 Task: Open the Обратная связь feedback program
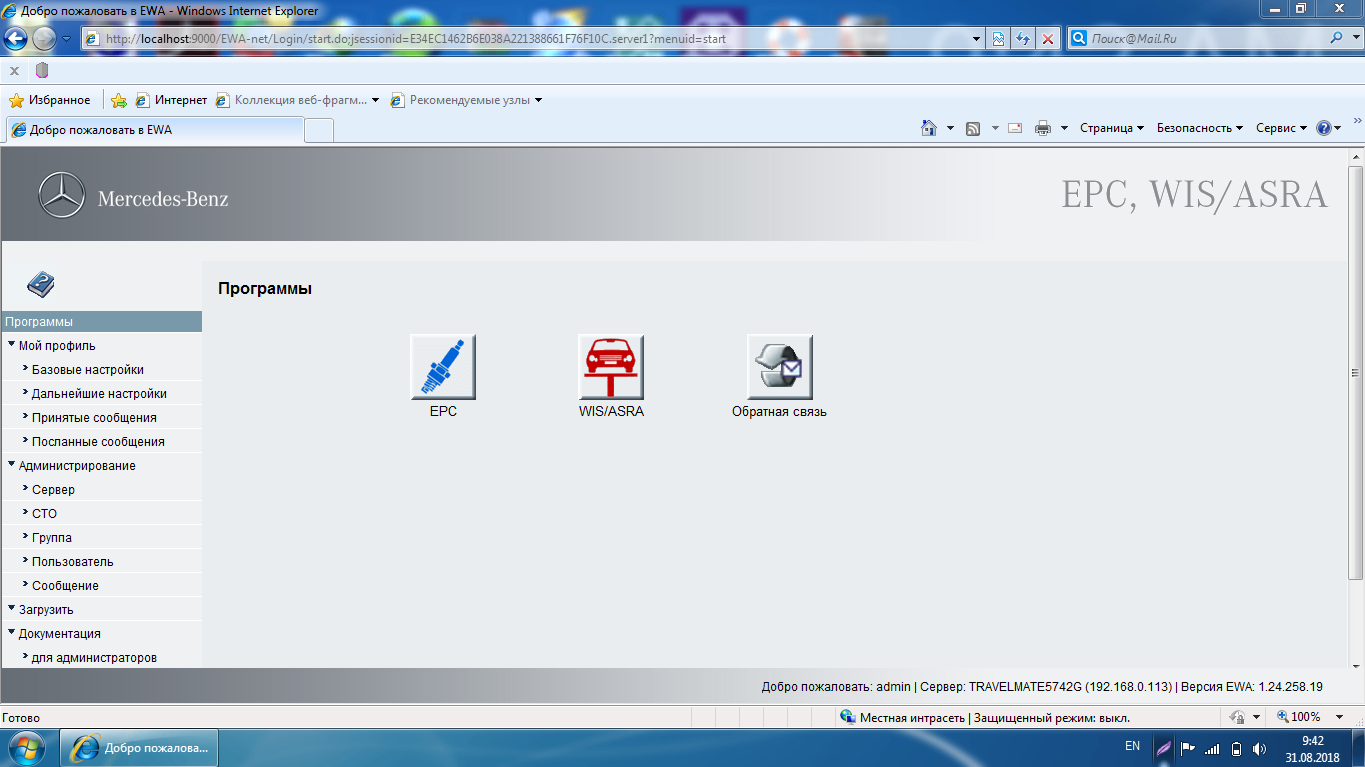[x=780, y=367]
